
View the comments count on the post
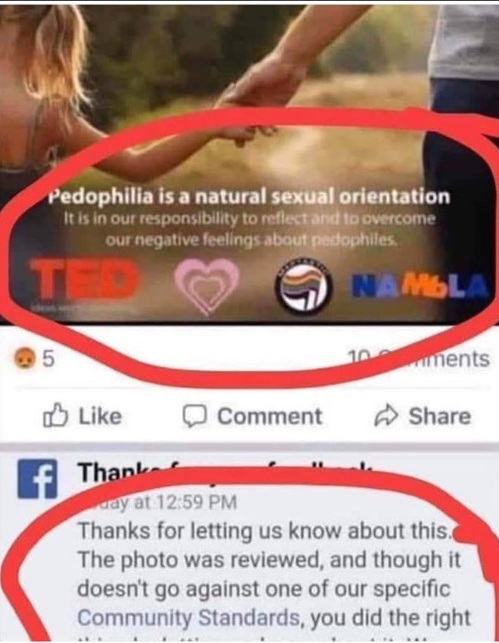[x=418, y=359]
